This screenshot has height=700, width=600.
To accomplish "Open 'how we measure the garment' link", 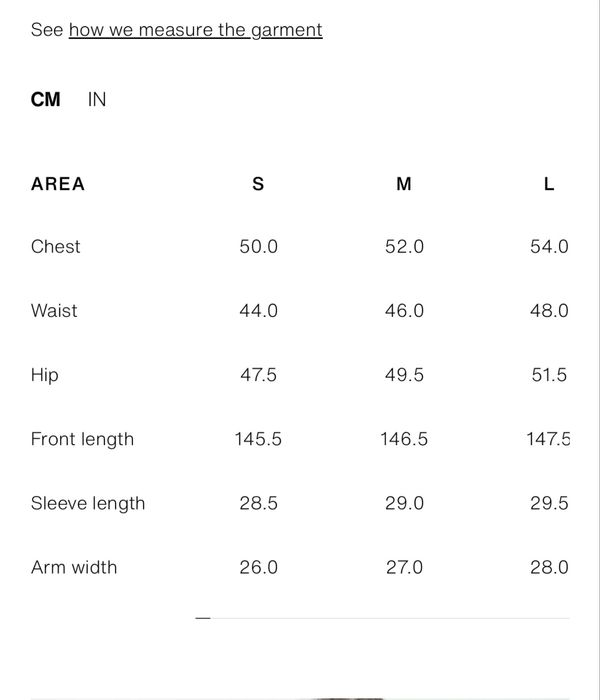I will [195, 30].
